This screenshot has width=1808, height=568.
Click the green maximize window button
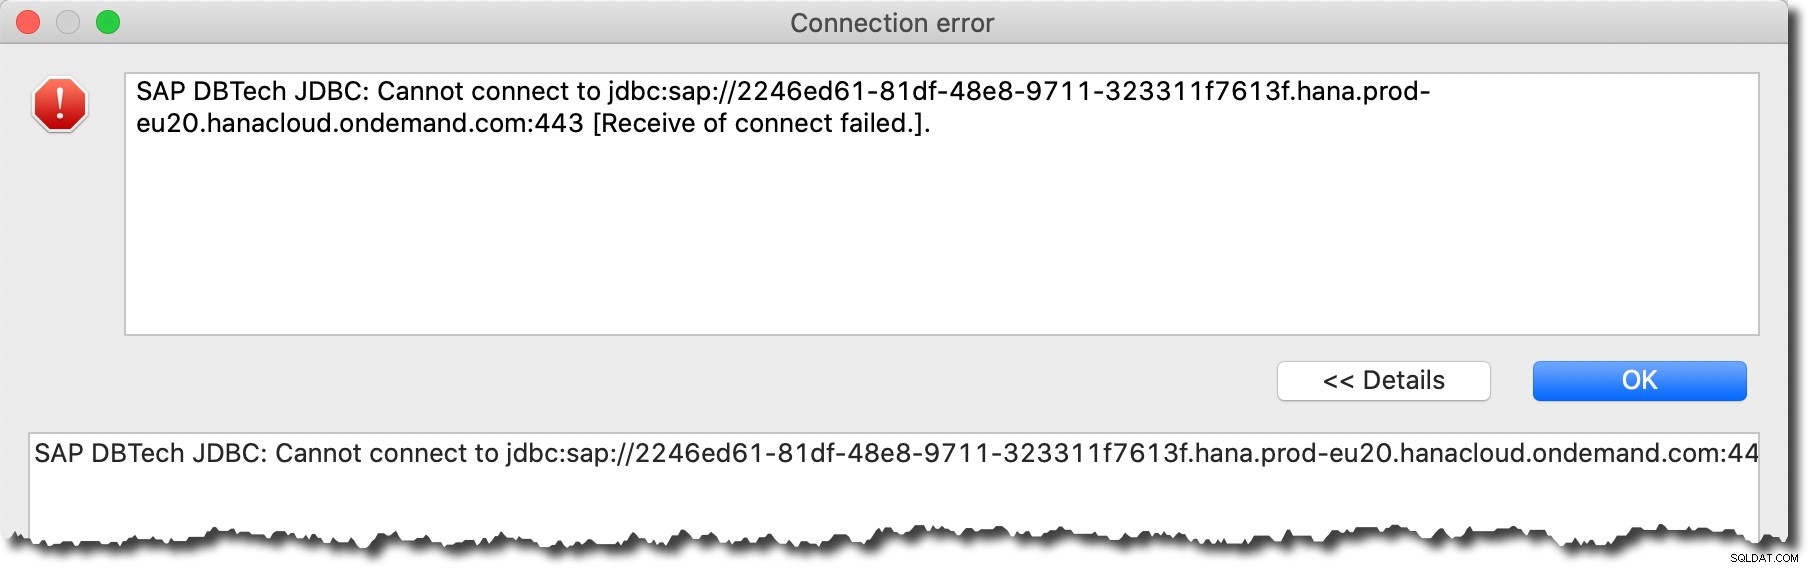click(108, 22)
